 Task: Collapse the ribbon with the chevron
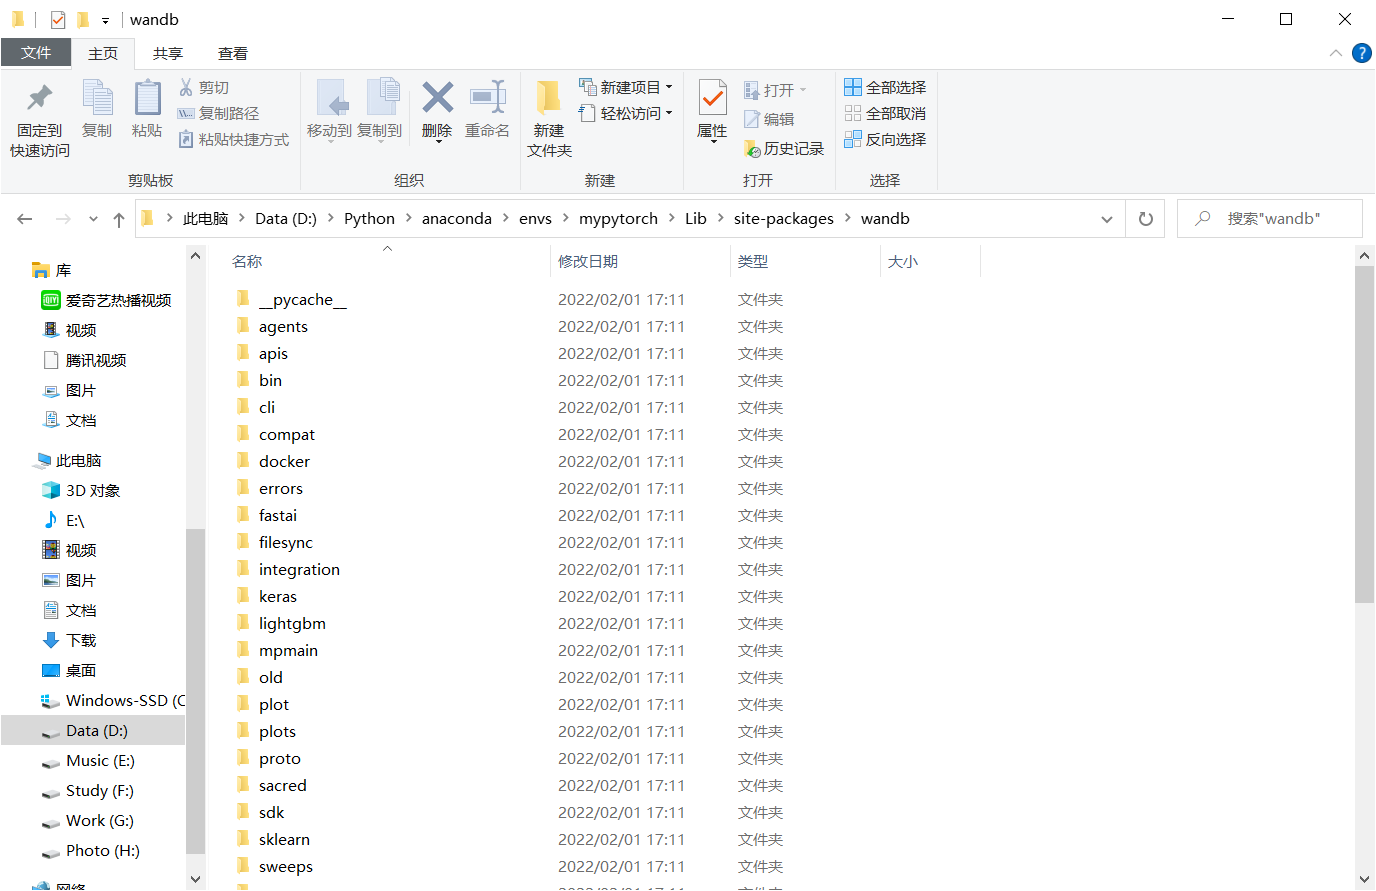click(1336, 53)
